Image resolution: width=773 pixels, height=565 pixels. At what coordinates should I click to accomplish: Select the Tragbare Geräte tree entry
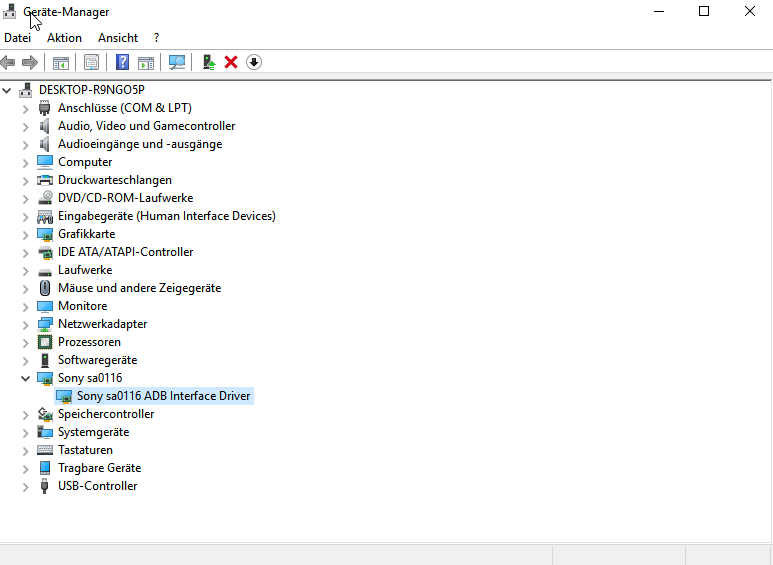pyautogui.click(x=100, y=468)
